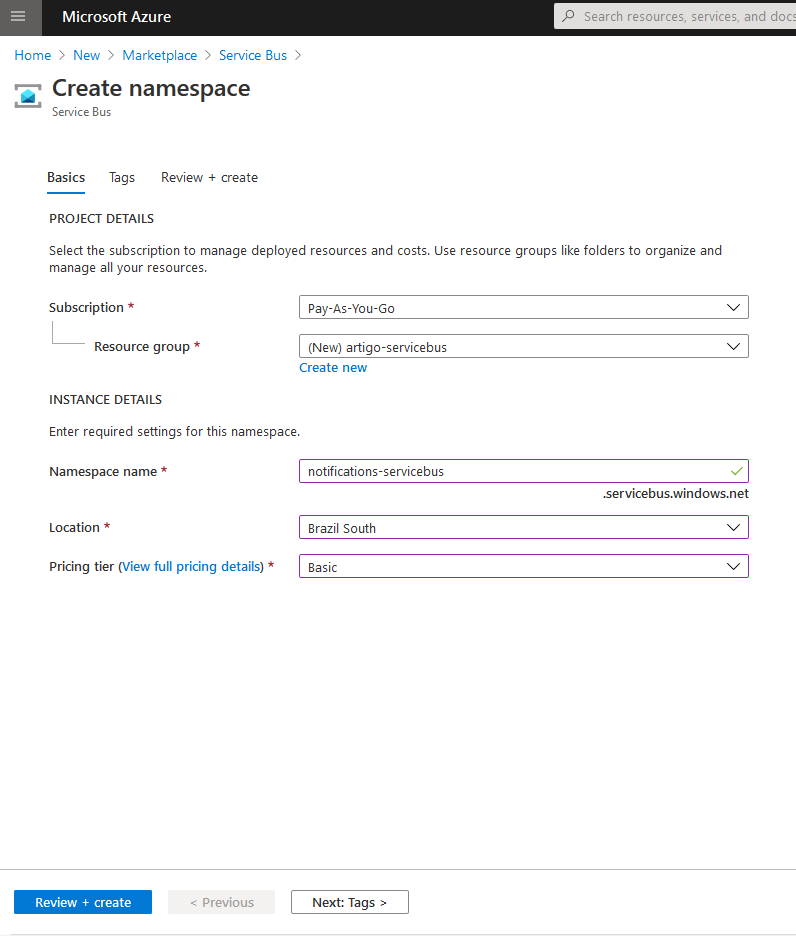796x936 pixels.
Task: Click the Service Bus namespace icon
Action: [x=28, y=96]
